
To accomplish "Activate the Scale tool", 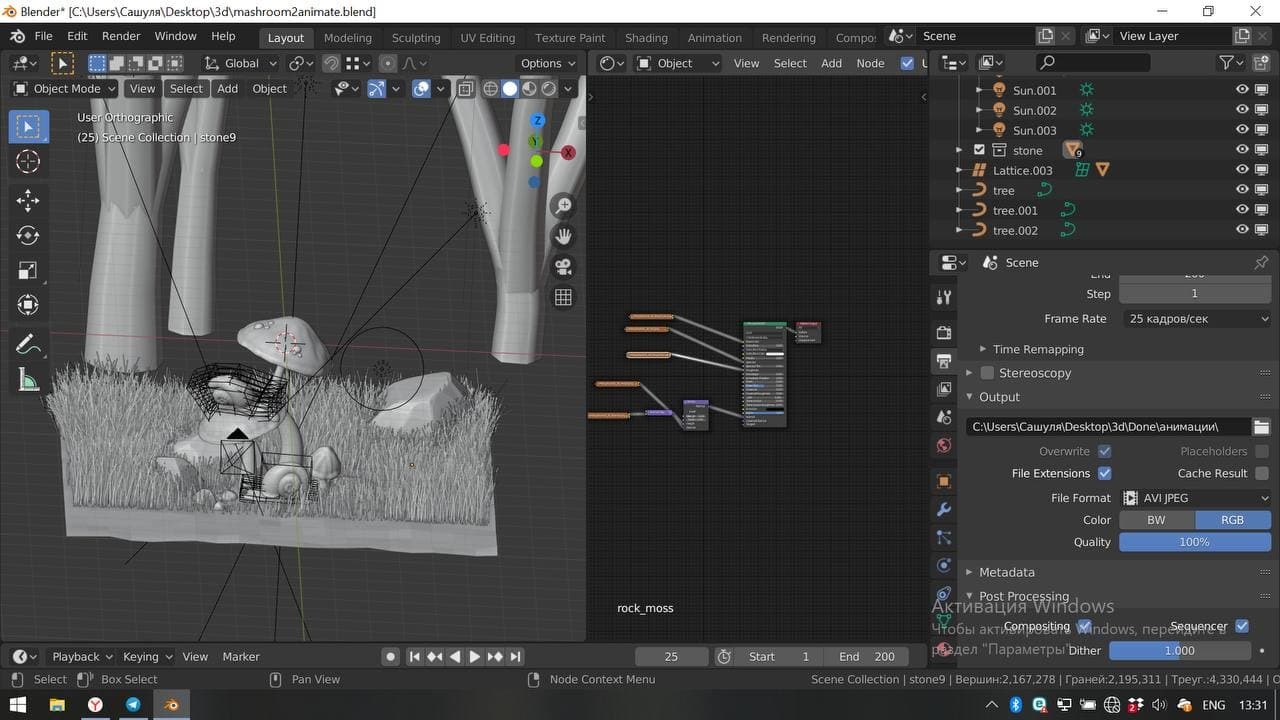I will tap(28, 271).
